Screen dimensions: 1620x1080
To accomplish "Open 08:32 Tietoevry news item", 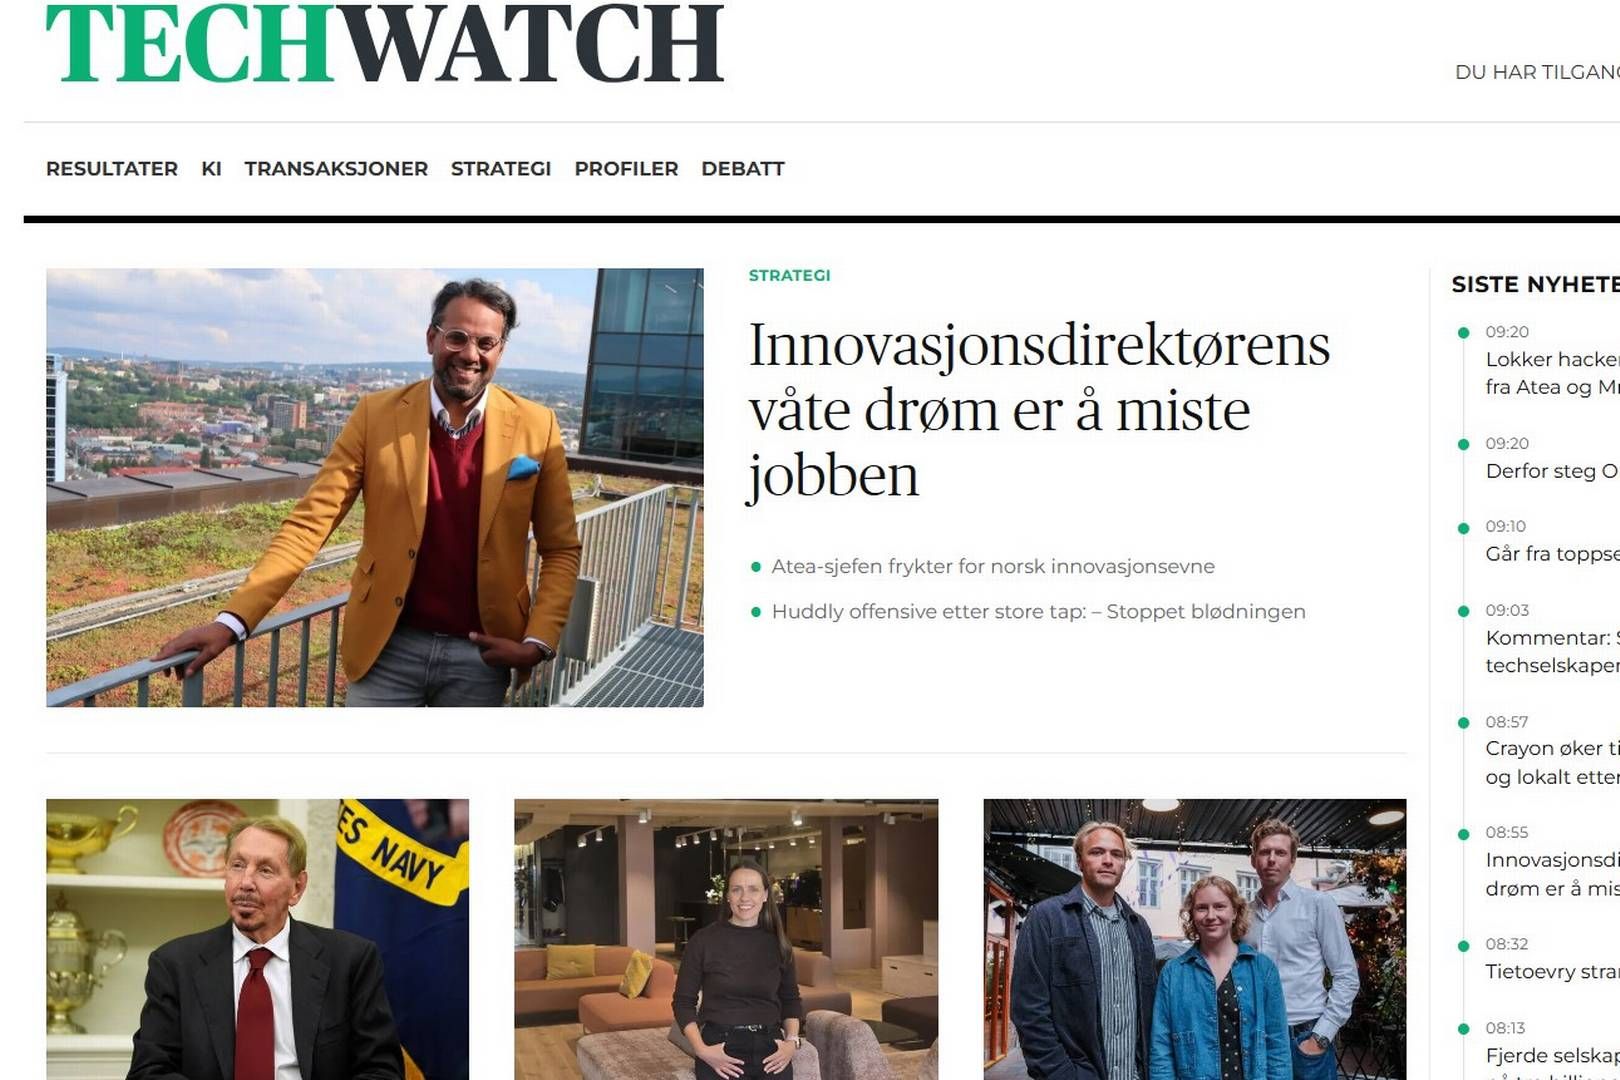I will tap(1552, 972).
